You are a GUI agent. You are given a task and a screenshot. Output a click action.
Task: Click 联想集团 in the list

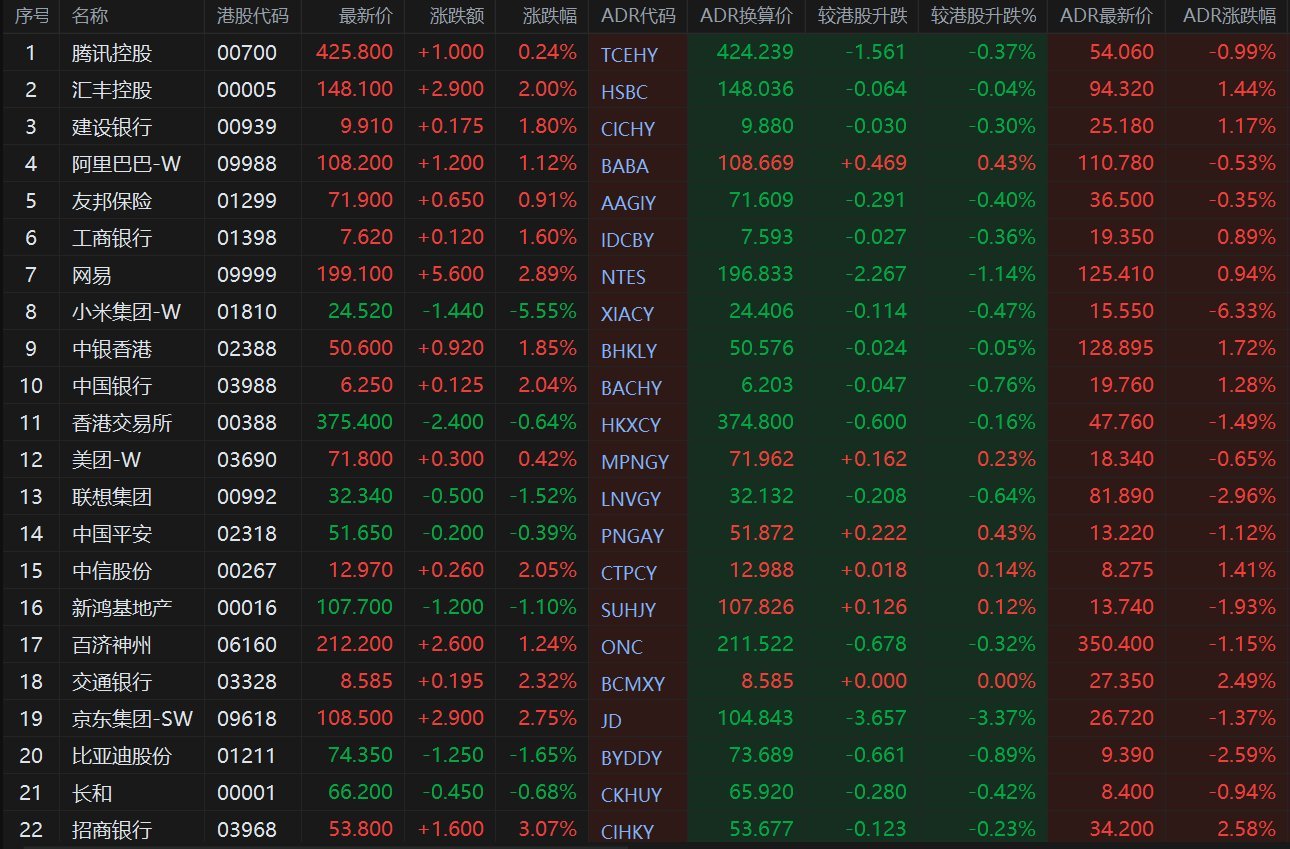[112, 496]
